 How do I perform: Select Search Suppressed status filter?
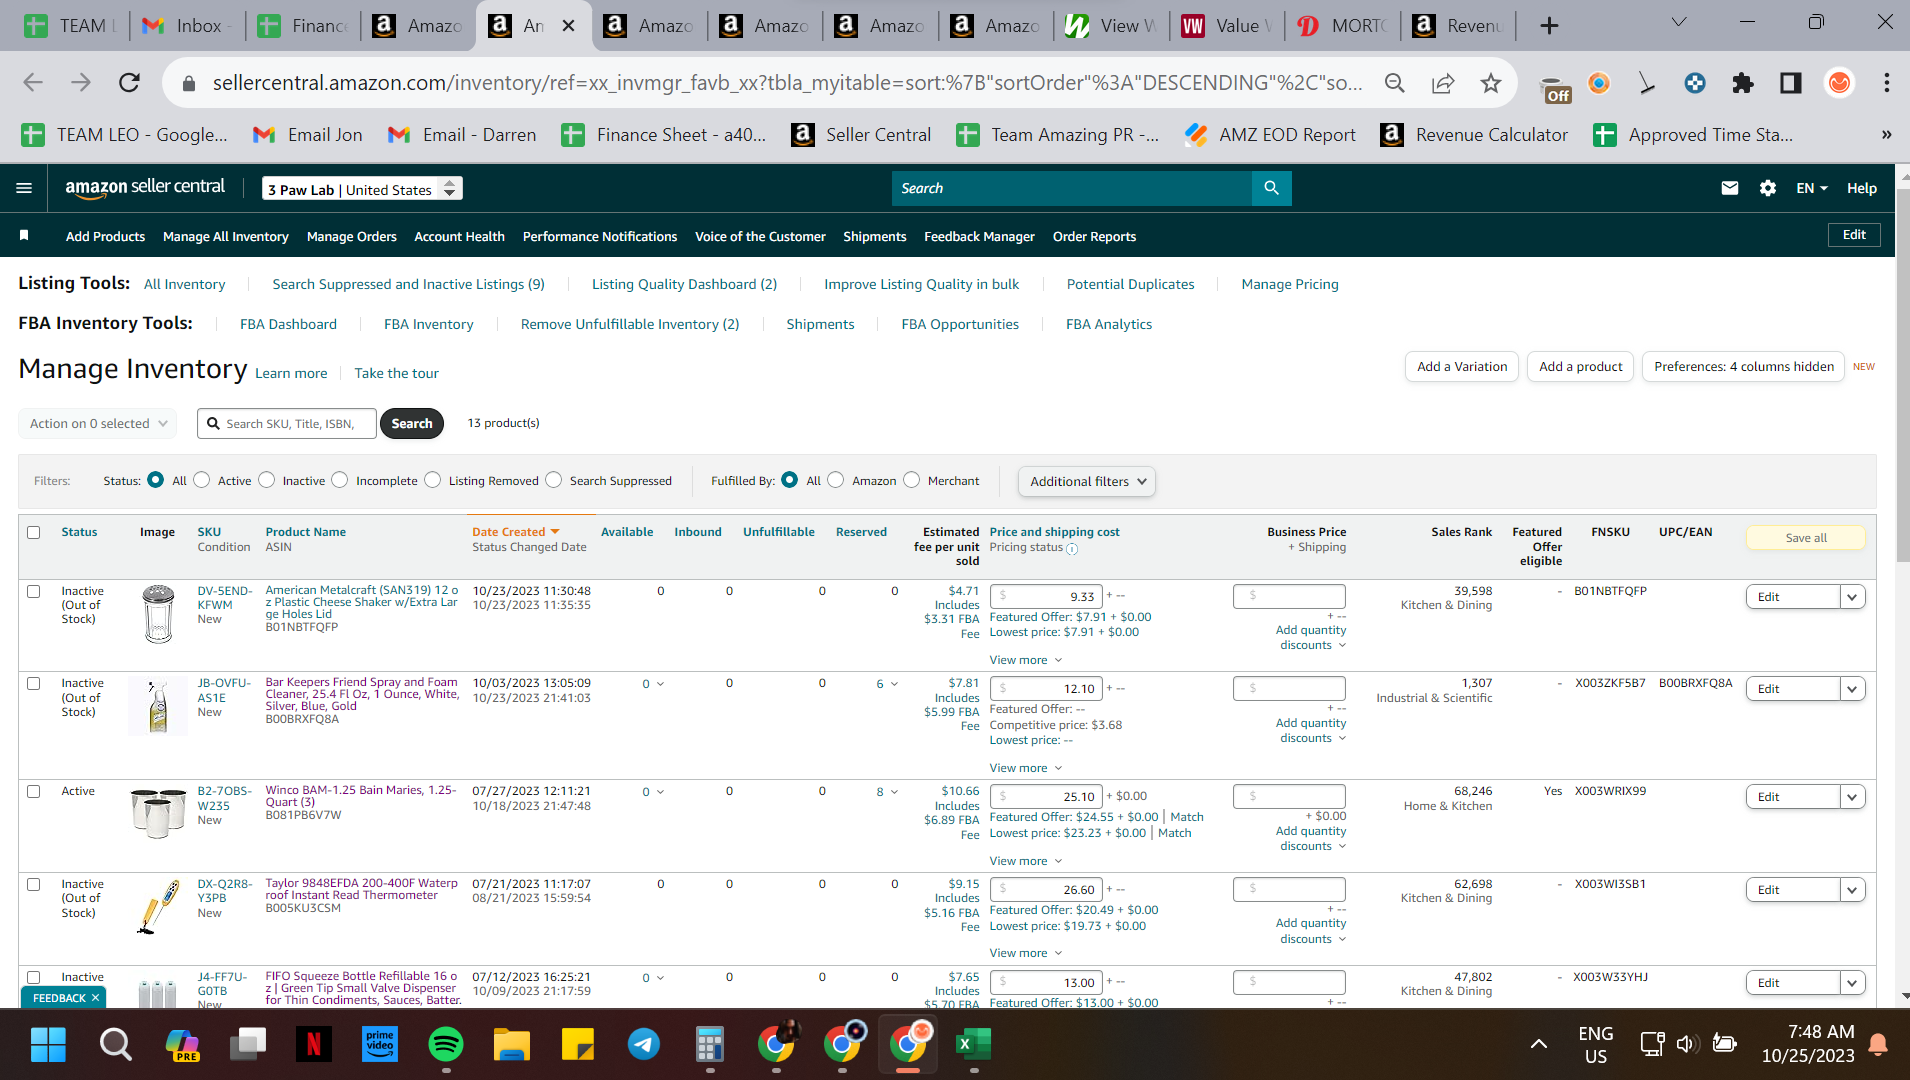click(x=554, y=480)
